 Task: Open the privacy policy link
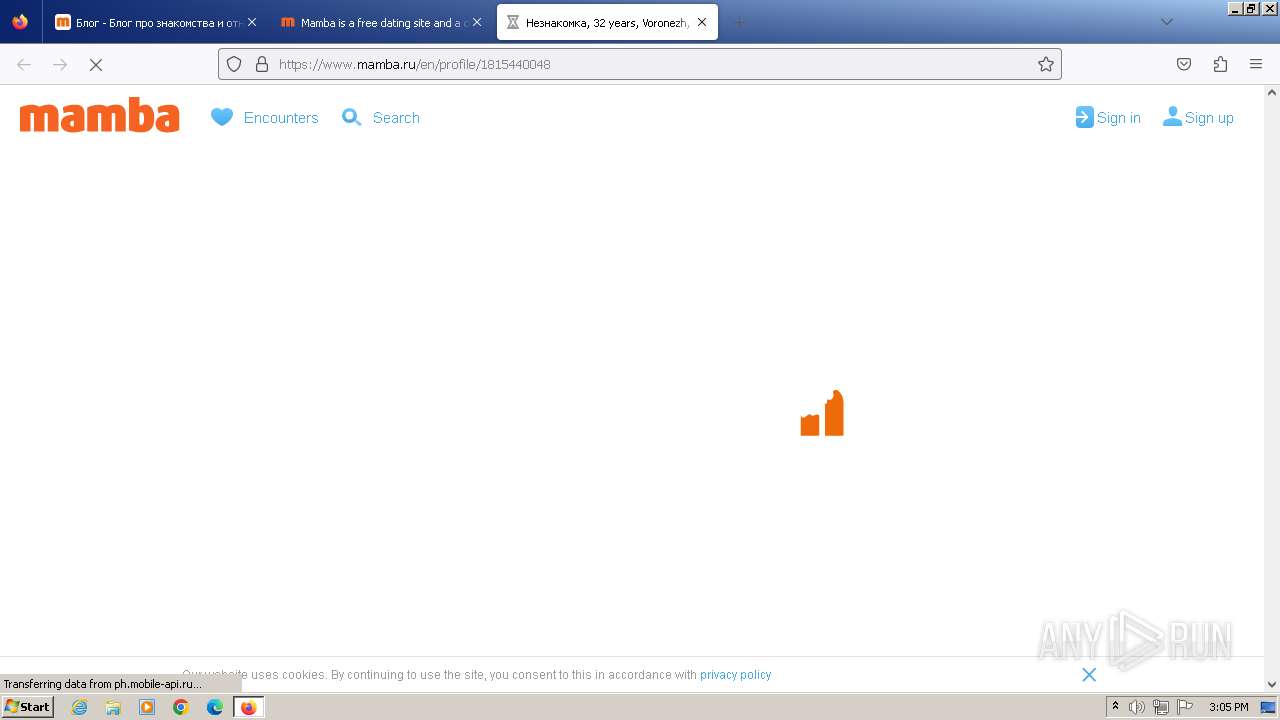[735, 675]
